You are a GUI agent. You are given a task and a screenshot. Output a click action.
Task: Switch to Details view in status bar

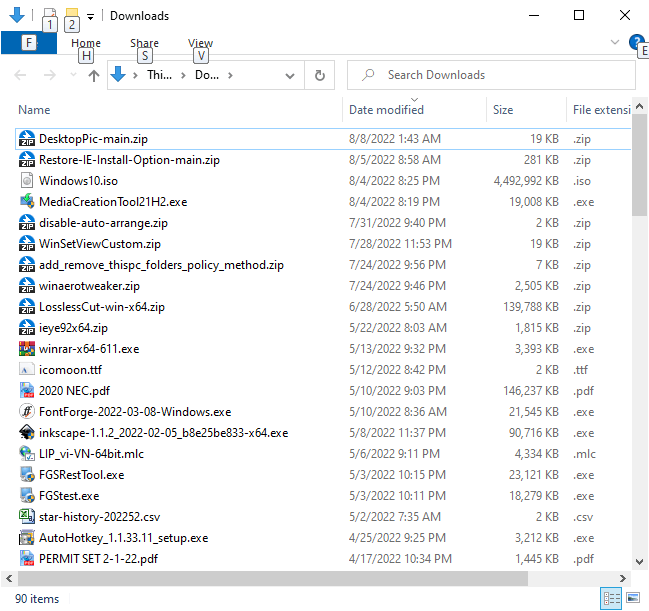[x=611, y=599]
